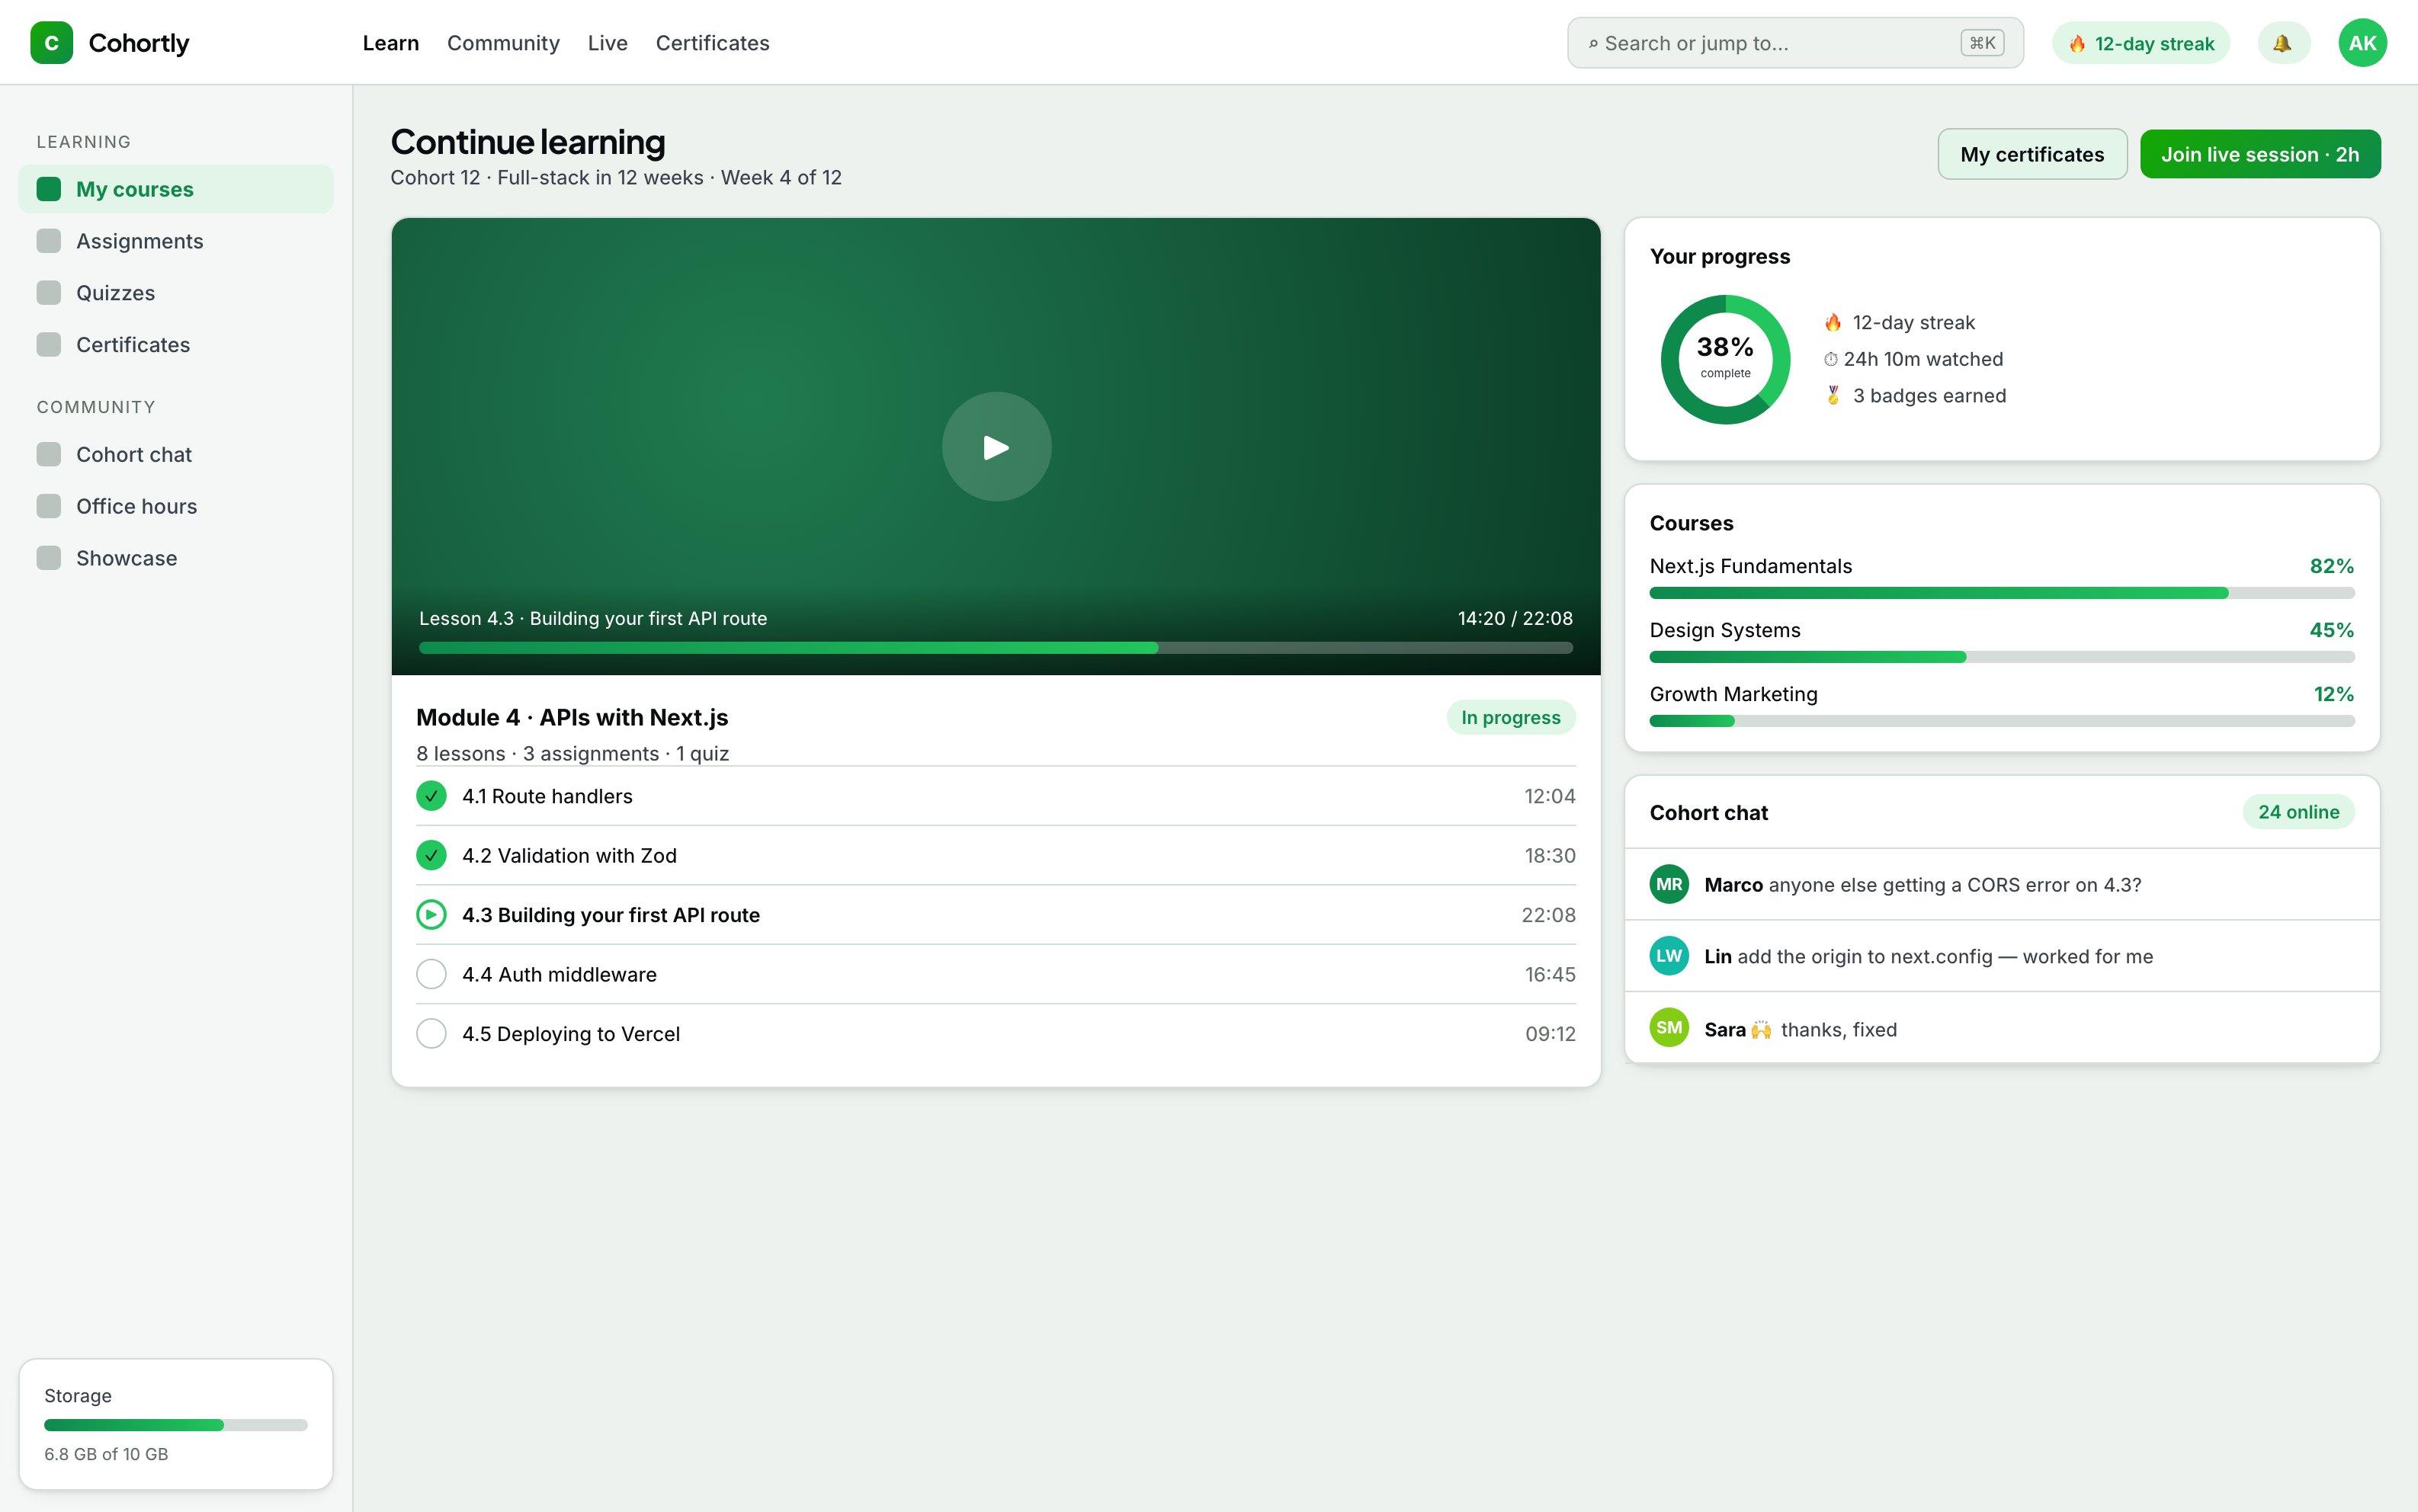The height and width of the screenshot is (1512, 2418).
Task: Open the 4.5 Deploying to Vercel lesson
Action: [996, 1033]
